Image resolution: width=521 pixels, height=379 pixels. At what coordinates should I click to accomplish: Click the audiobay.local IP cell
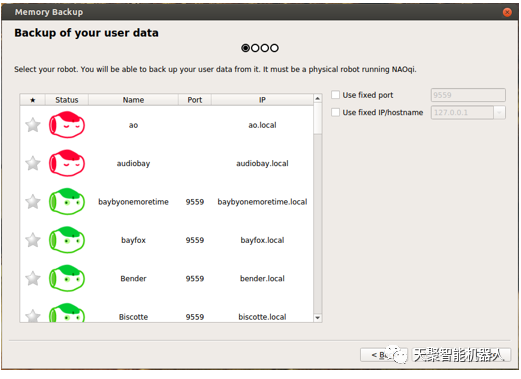[x=262, y=164]
